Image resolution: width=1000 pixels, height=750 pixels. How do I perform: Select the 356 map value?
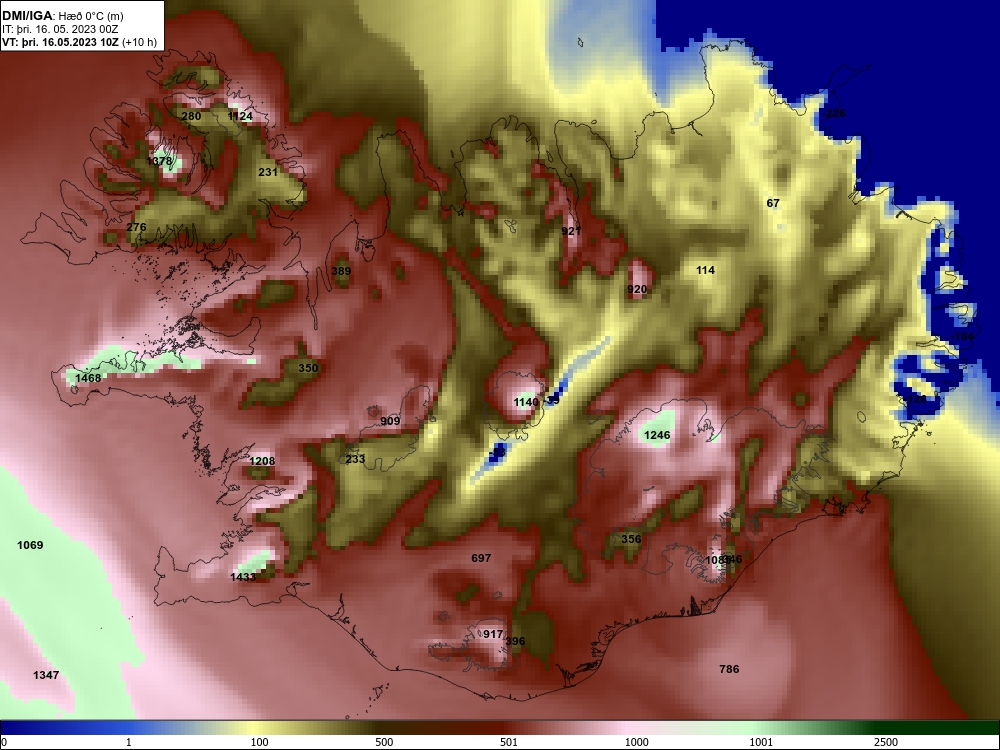point(631,539)
